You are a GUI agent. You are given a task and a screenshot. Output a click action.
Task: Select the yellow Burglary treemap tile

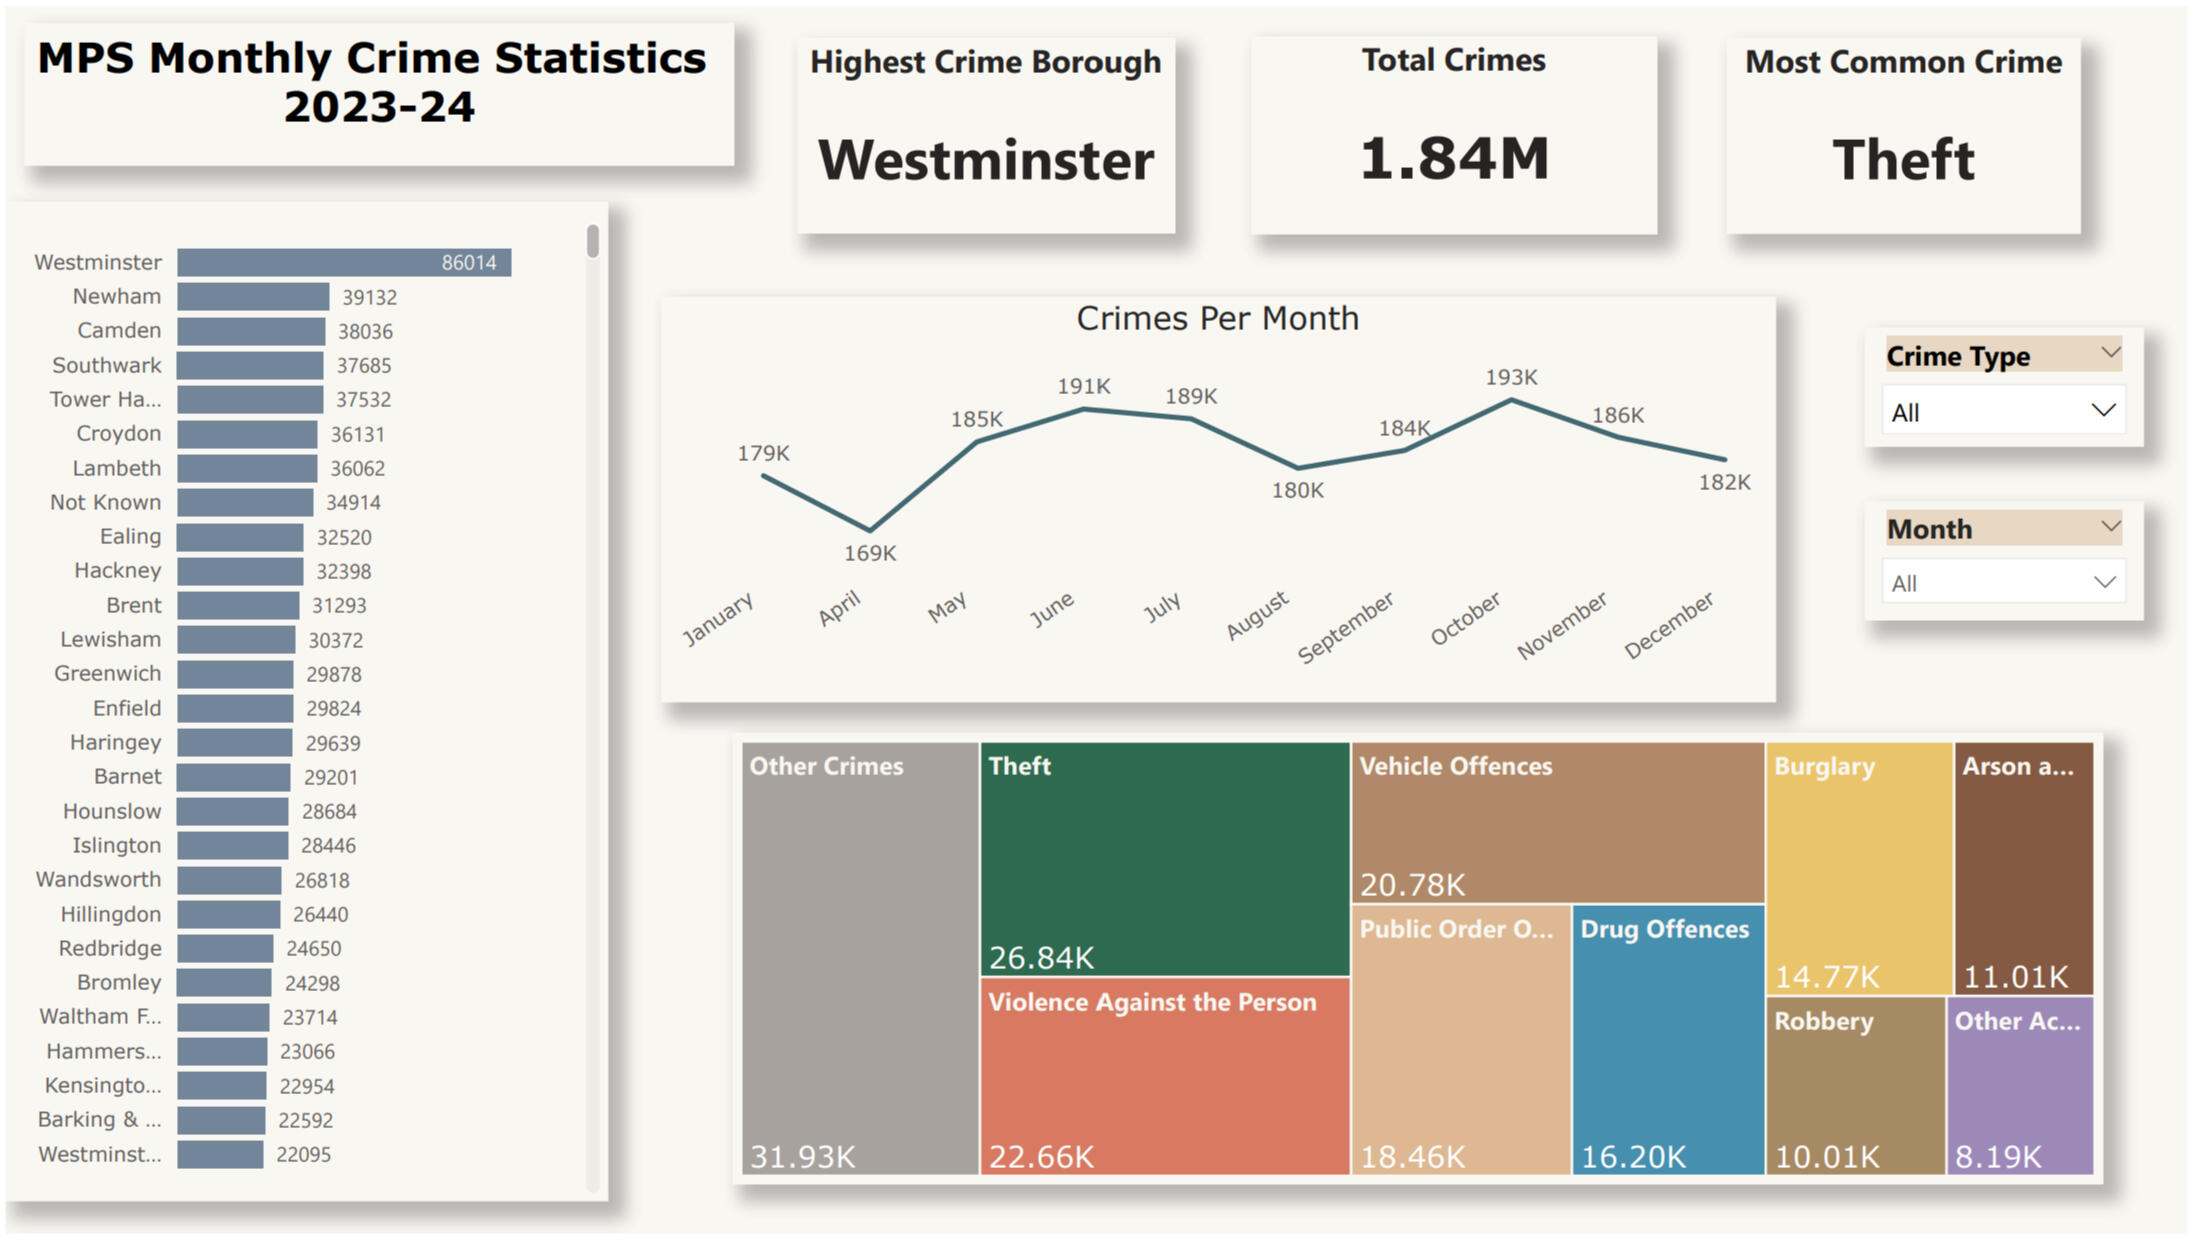click(x=1858, y=867)
